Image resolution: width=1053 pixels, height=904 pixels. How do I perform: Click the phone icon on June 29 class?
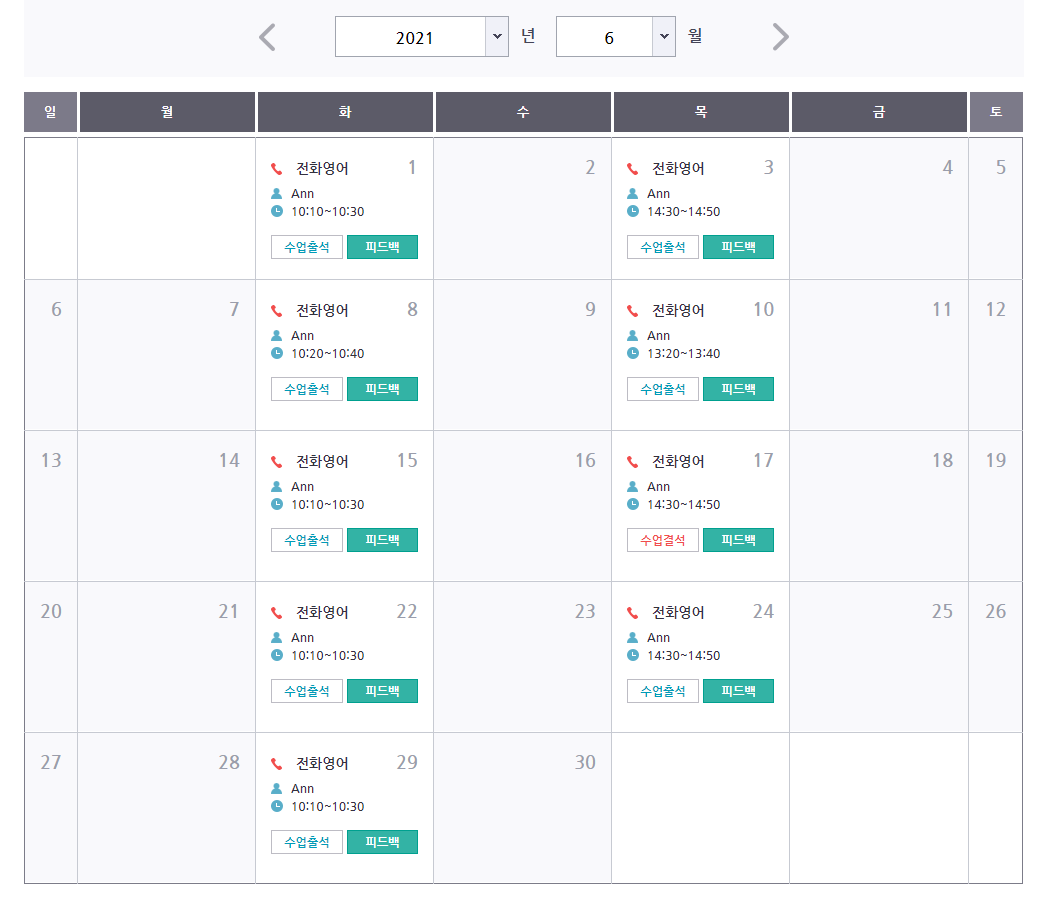pyautogui.click(x=276, y=764)
